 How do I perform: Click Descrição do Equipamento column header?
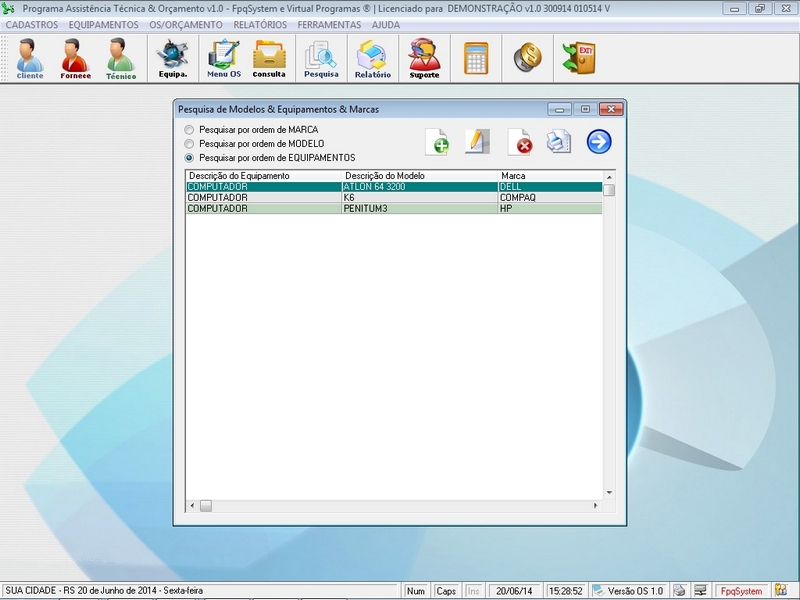coord(263,176)
